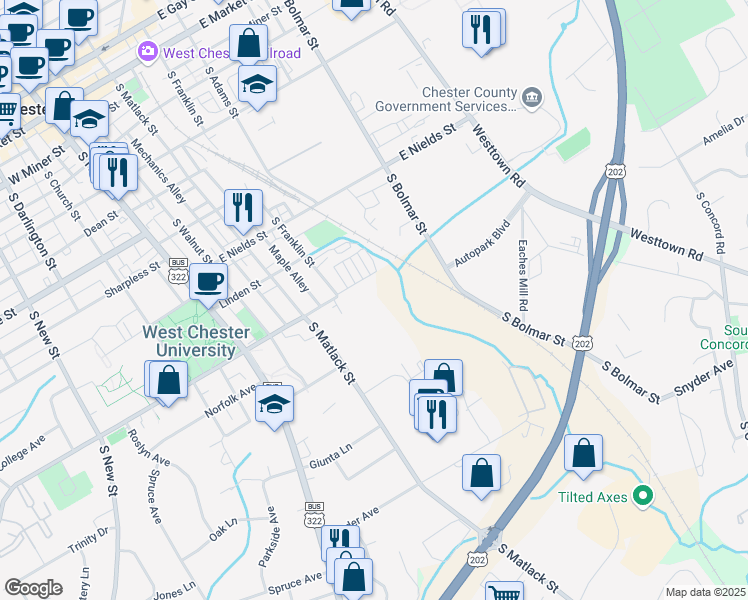The image size is (748, 600).
Task: Click the West Chester Railroad camera icon
Action: 147,52
